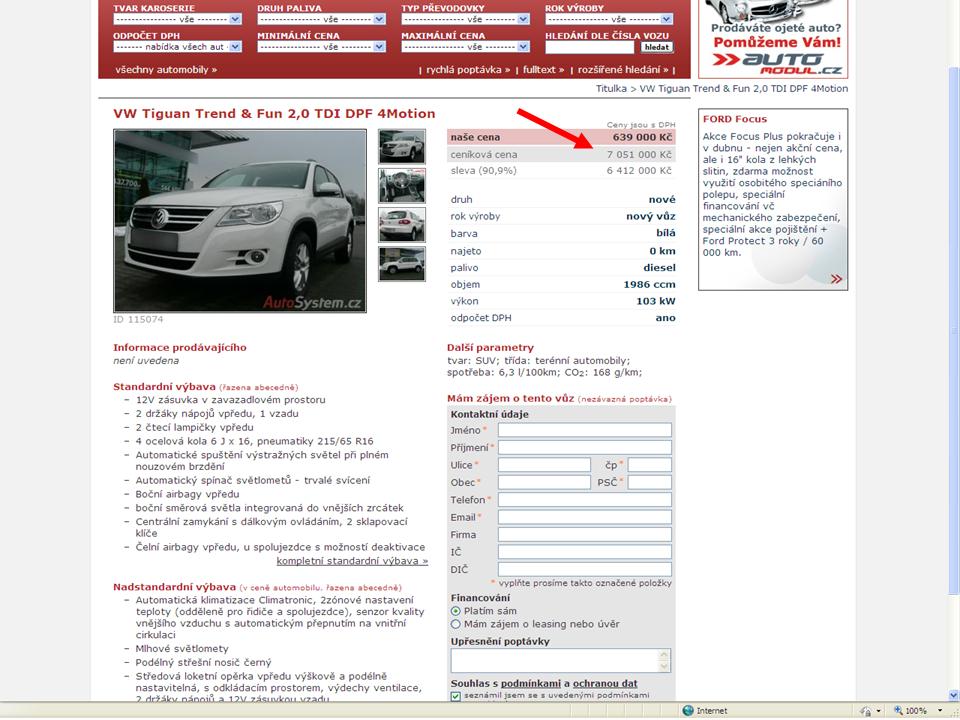
Task: Open 'rozšířené hledání' menu link
Action: (x=620, y=70)
